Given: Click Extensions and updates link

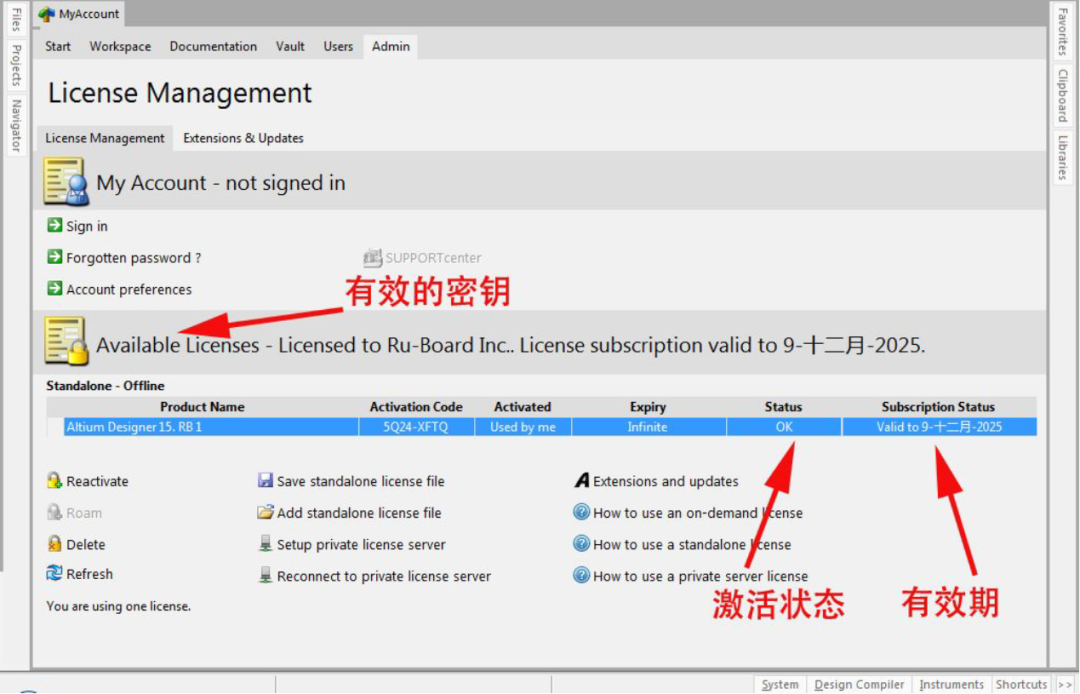Looking at the screenshot, I should [665, 481].
